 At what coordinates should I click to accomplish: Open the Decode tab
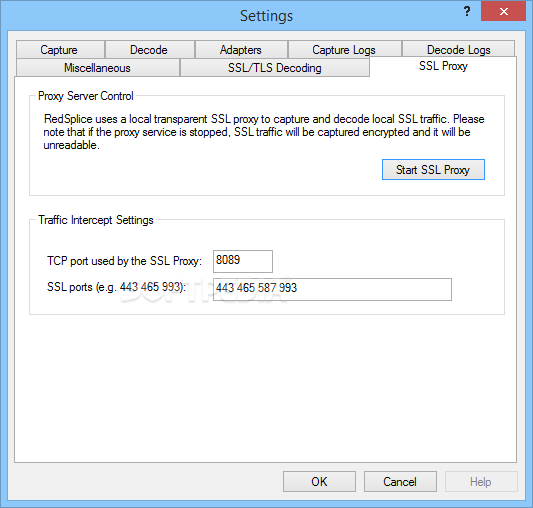150,50
